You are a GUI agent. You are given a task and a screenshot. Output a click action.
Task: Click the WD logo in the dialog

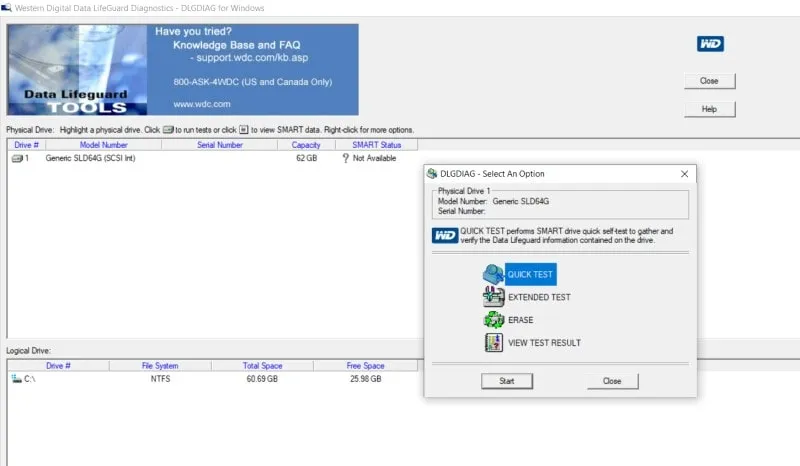coord(444,235)
